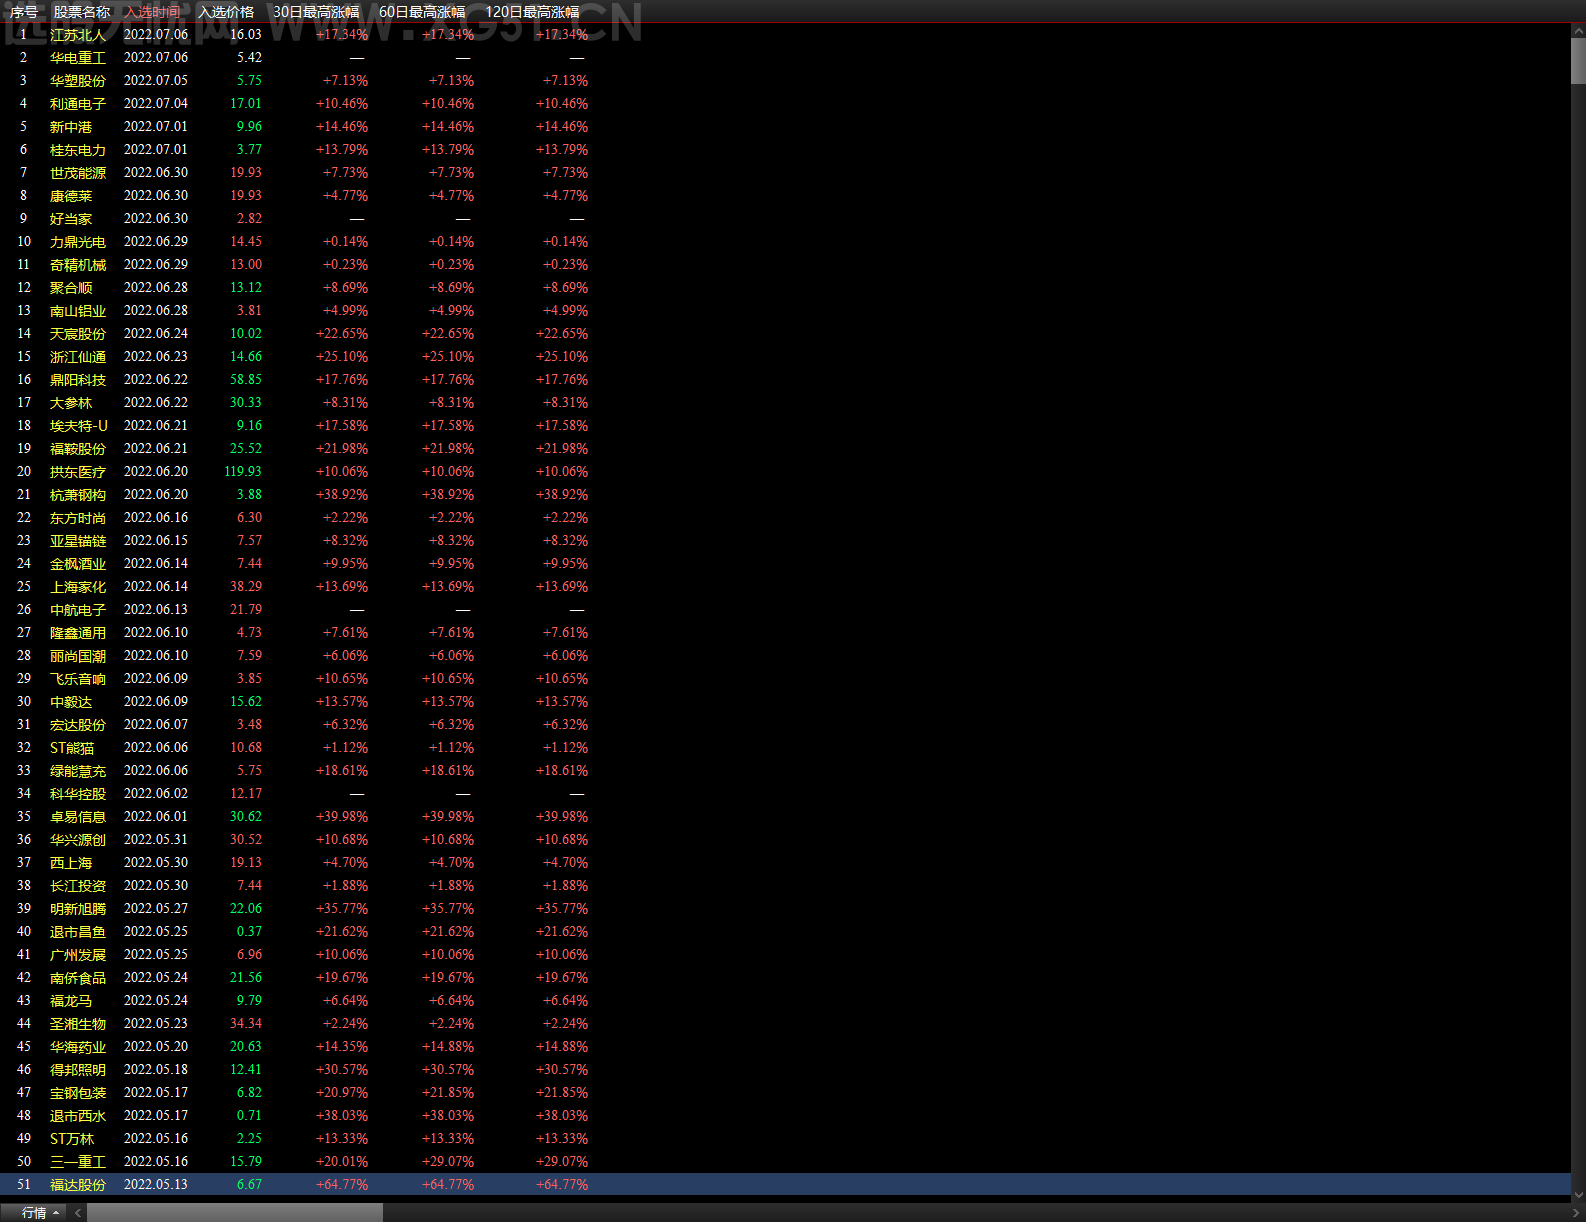Screen dimensions: 1586x1222
Task: Sort by 60日最高涨幅 column header
Action: pyautogui.click(x=422, y=12)
